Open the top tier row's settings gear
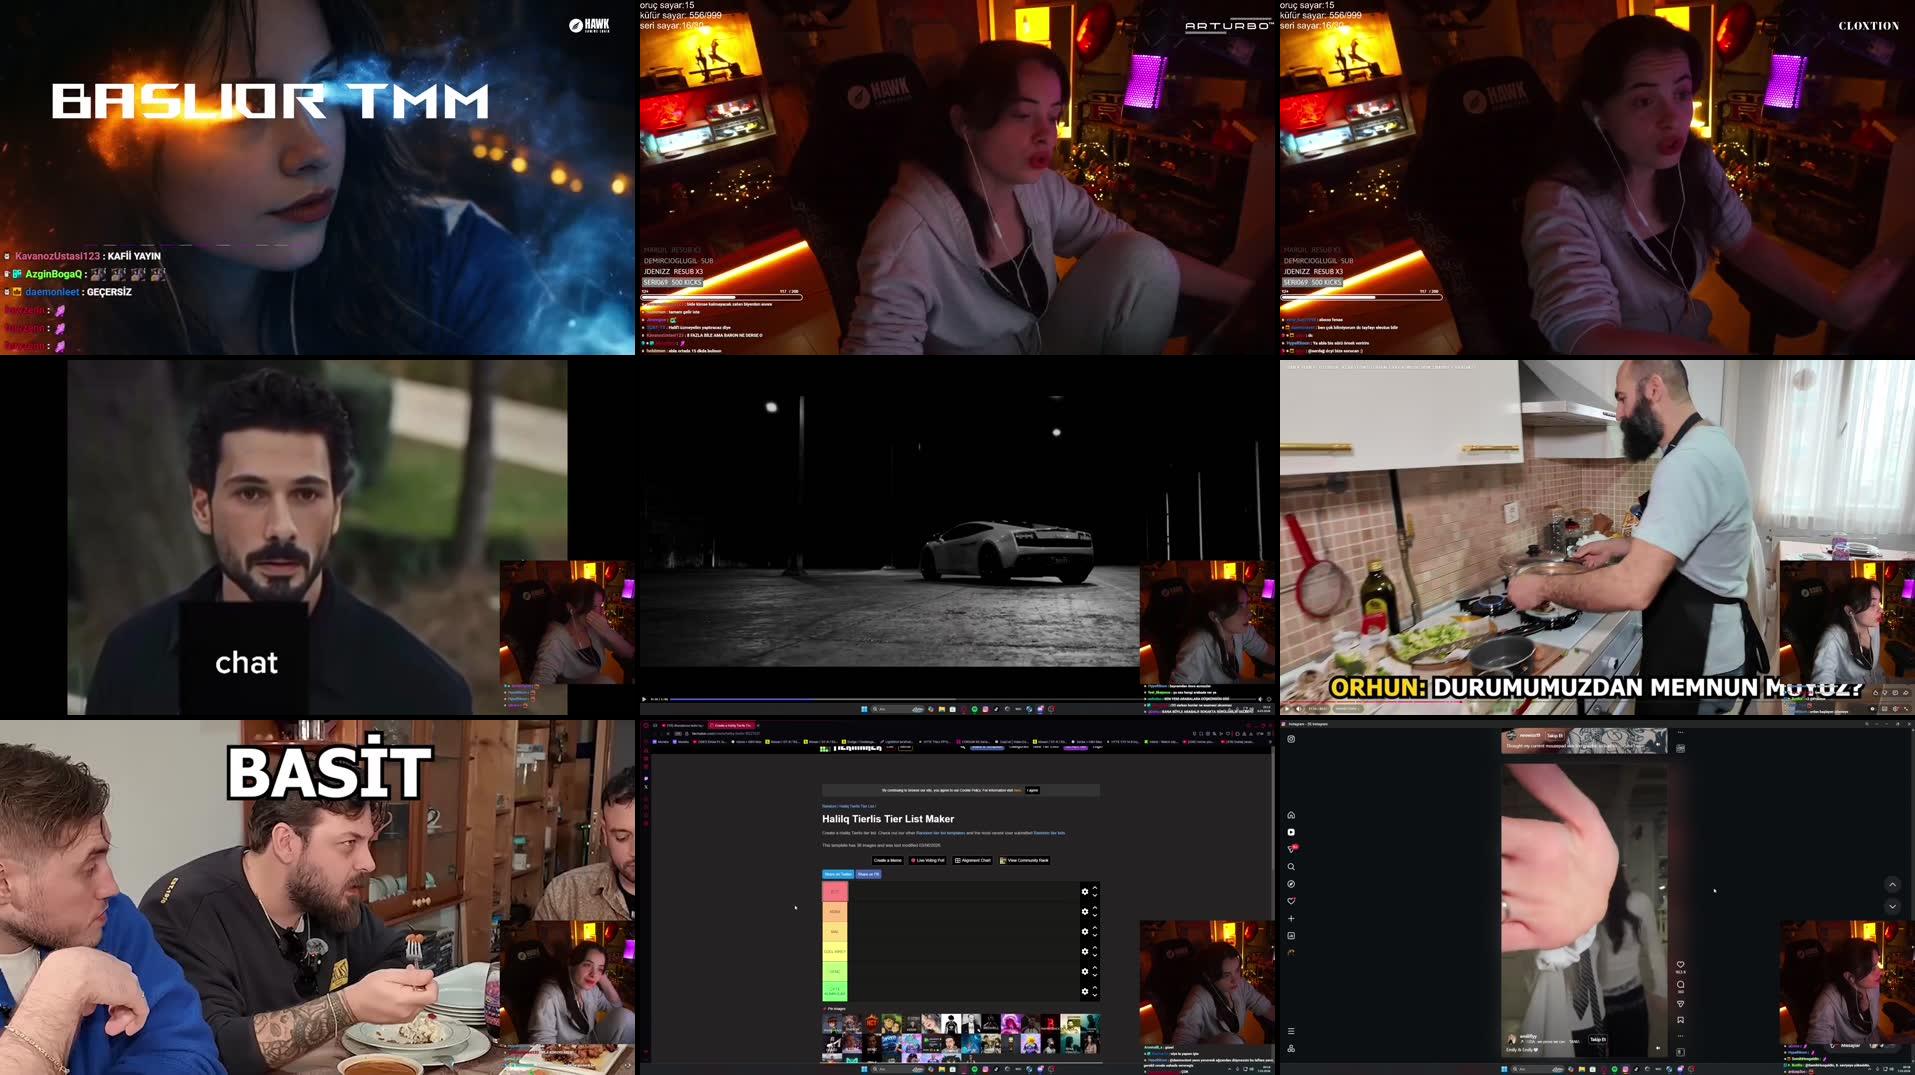Viewport: 1915px width, 1075px height. point(1085,892)
